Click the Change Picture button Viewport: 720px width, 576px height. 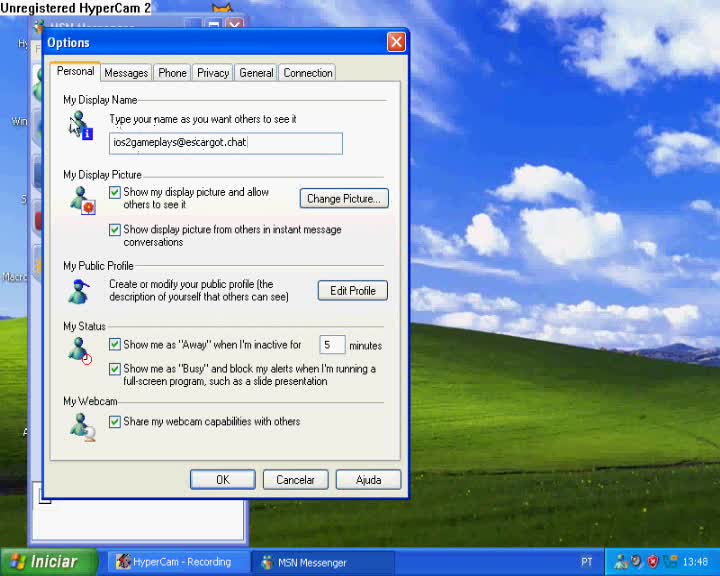(x=344, y=199)
